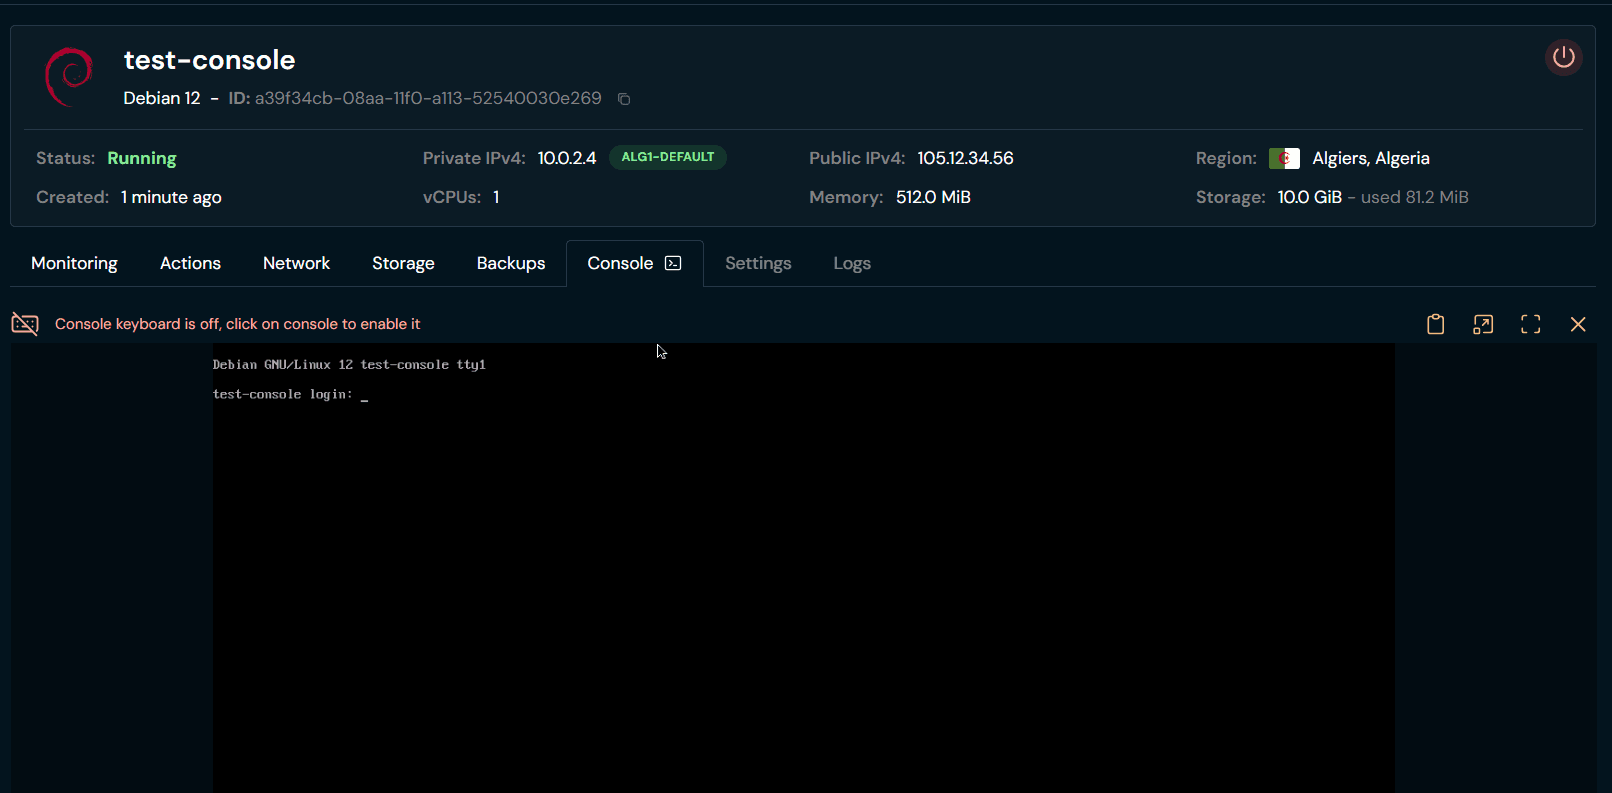Click the Debian swirl logo

(69, 77)
